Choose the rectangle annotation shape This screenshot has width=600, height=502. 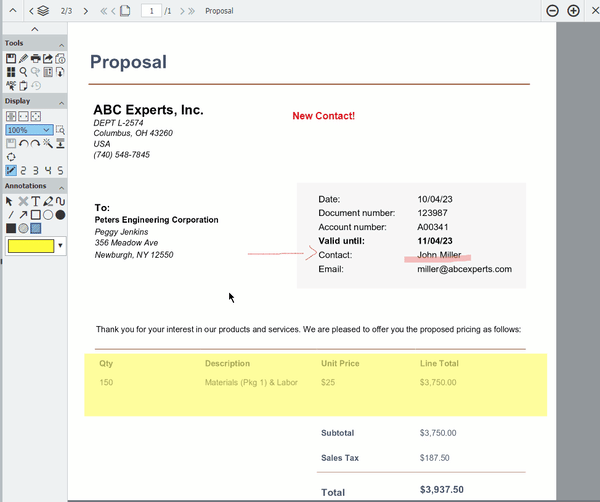[x=36, y=214]
